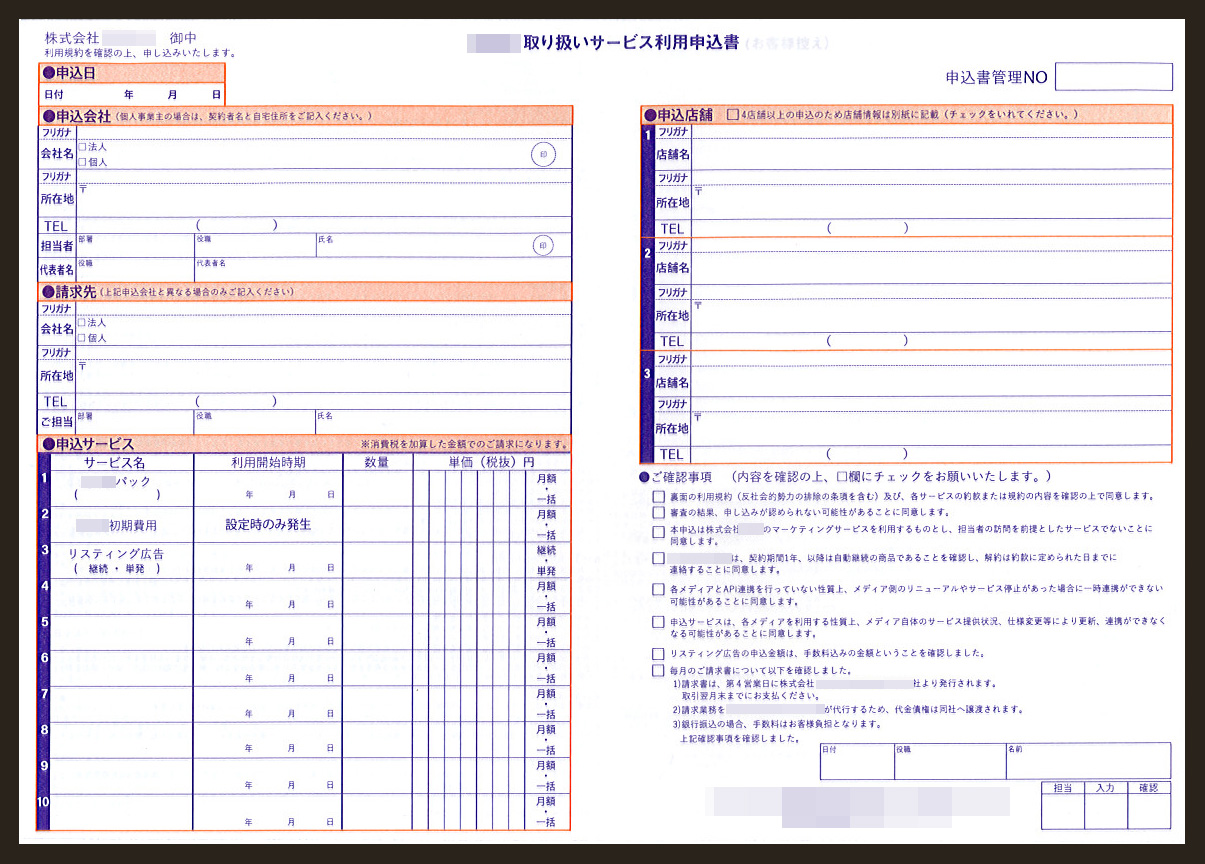The height and width of the screenshot is (864, 1205).
Task: Click 請求先 TEL field
Action: coord(322,402)
